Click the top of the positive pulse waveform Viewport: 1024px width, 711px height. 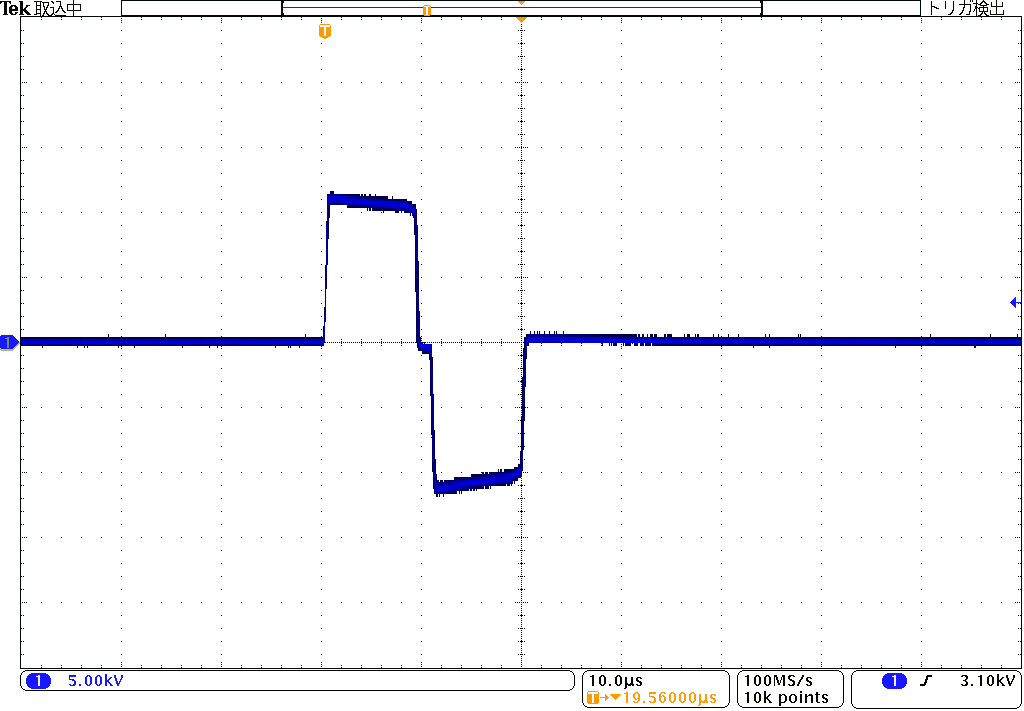pos(370,200)
